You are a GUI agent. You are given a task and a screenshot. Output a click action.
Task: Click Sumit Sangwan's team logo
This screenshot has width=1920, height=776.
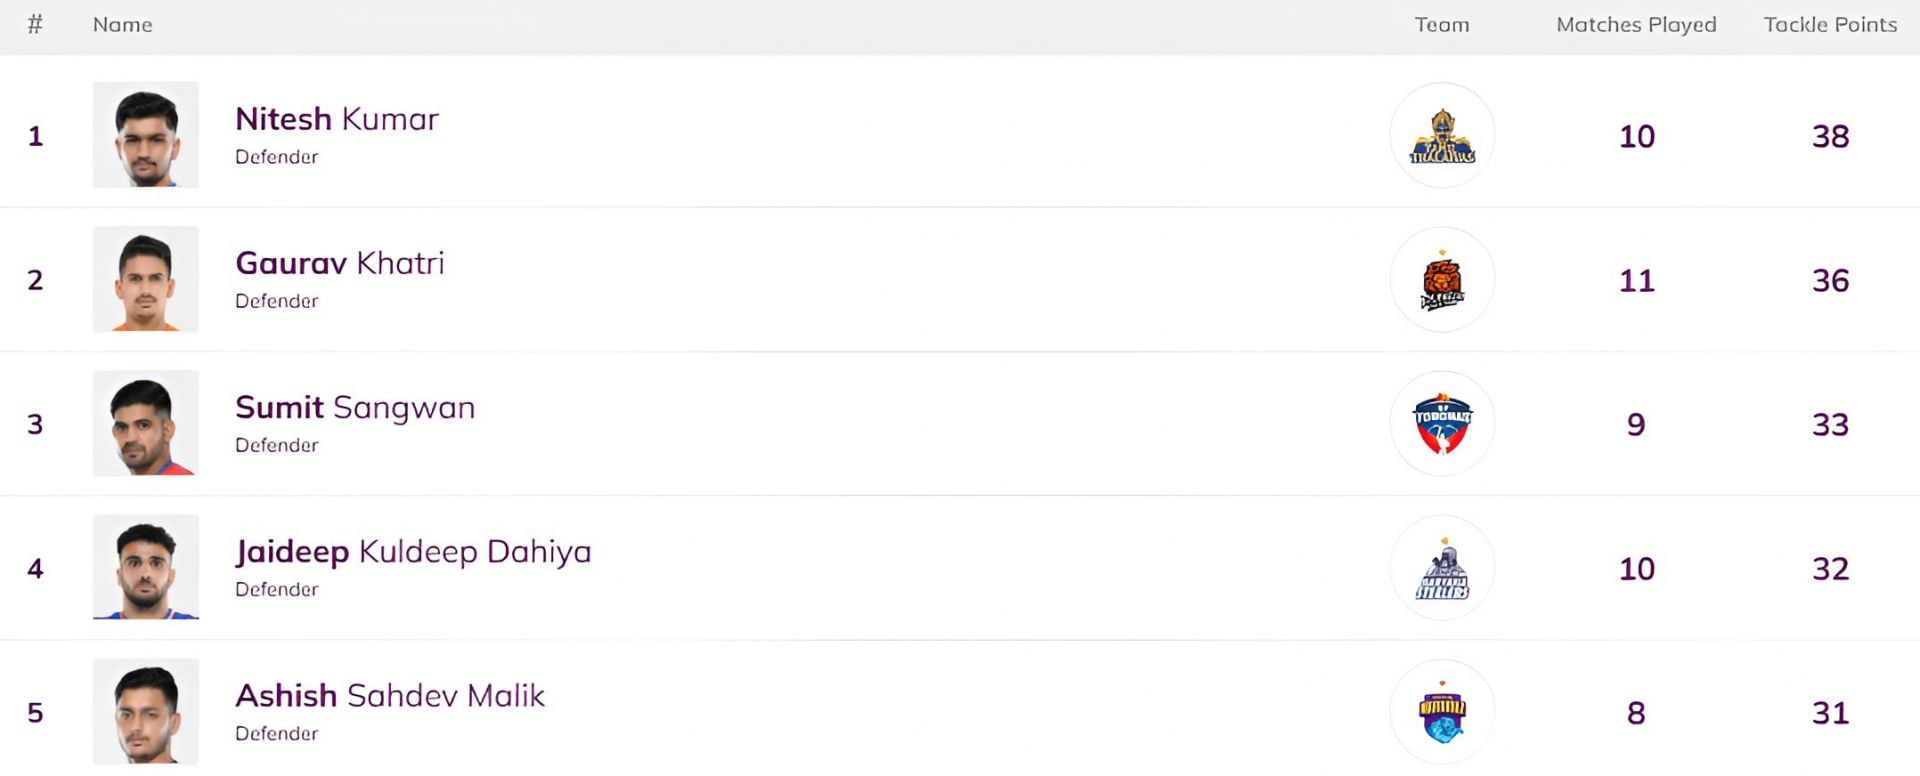tap(1442, 424)
